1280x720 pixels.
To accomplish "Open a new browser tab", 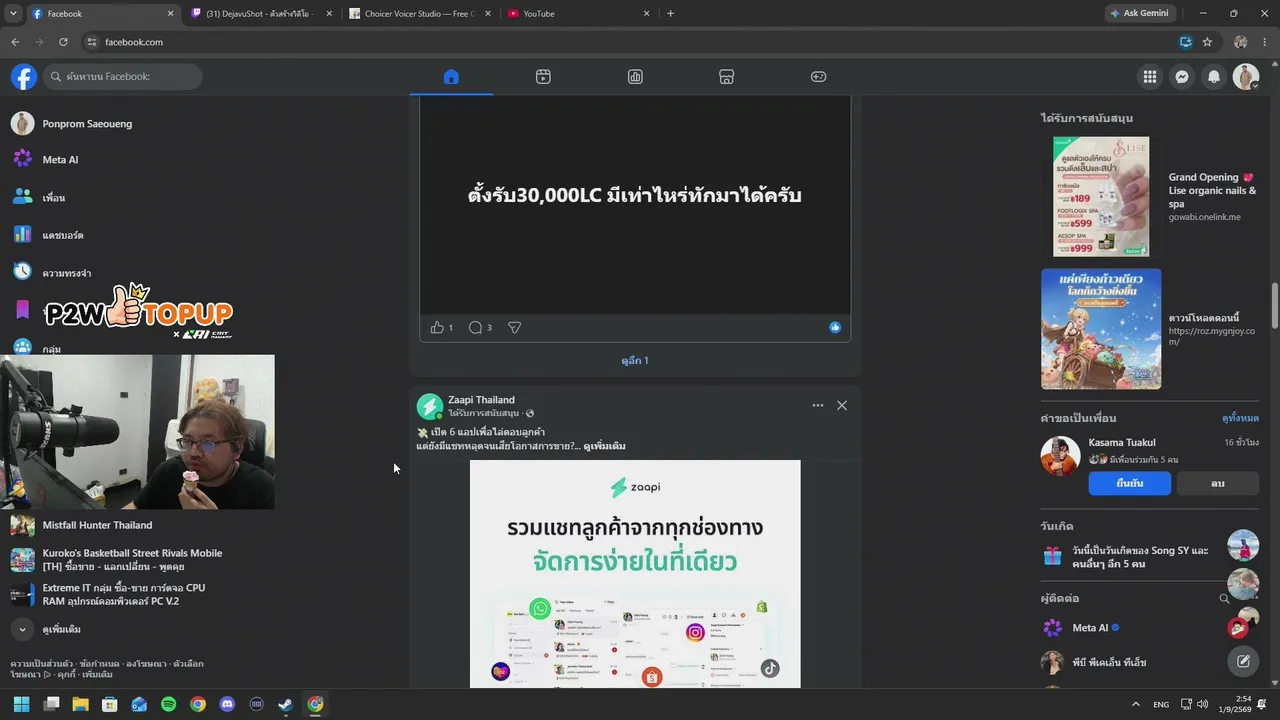I will pos(670,14).
